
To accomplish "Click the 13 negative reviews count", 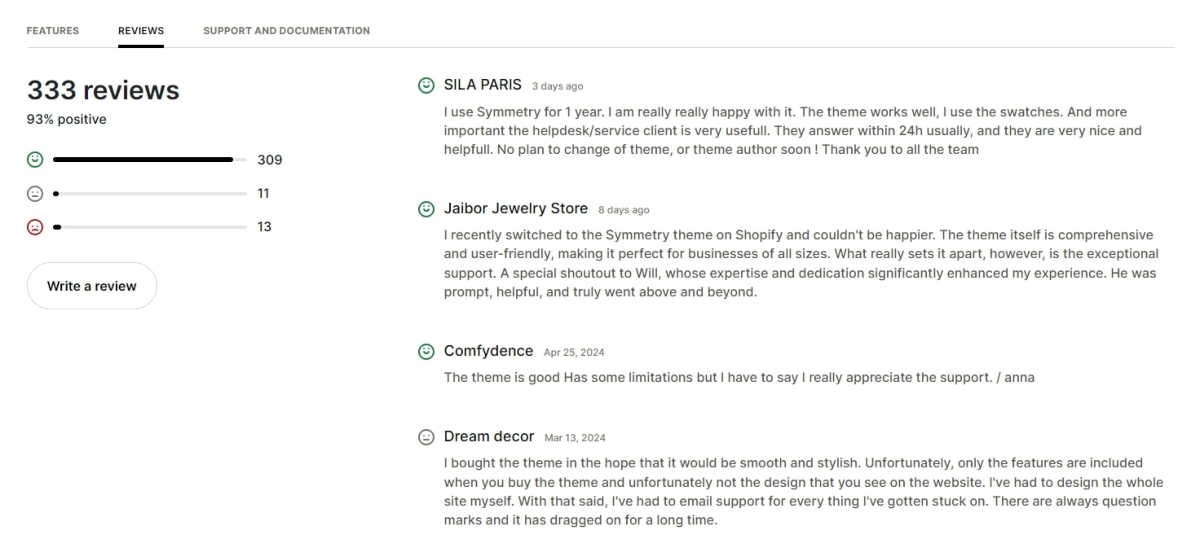I will click(265, 227).
